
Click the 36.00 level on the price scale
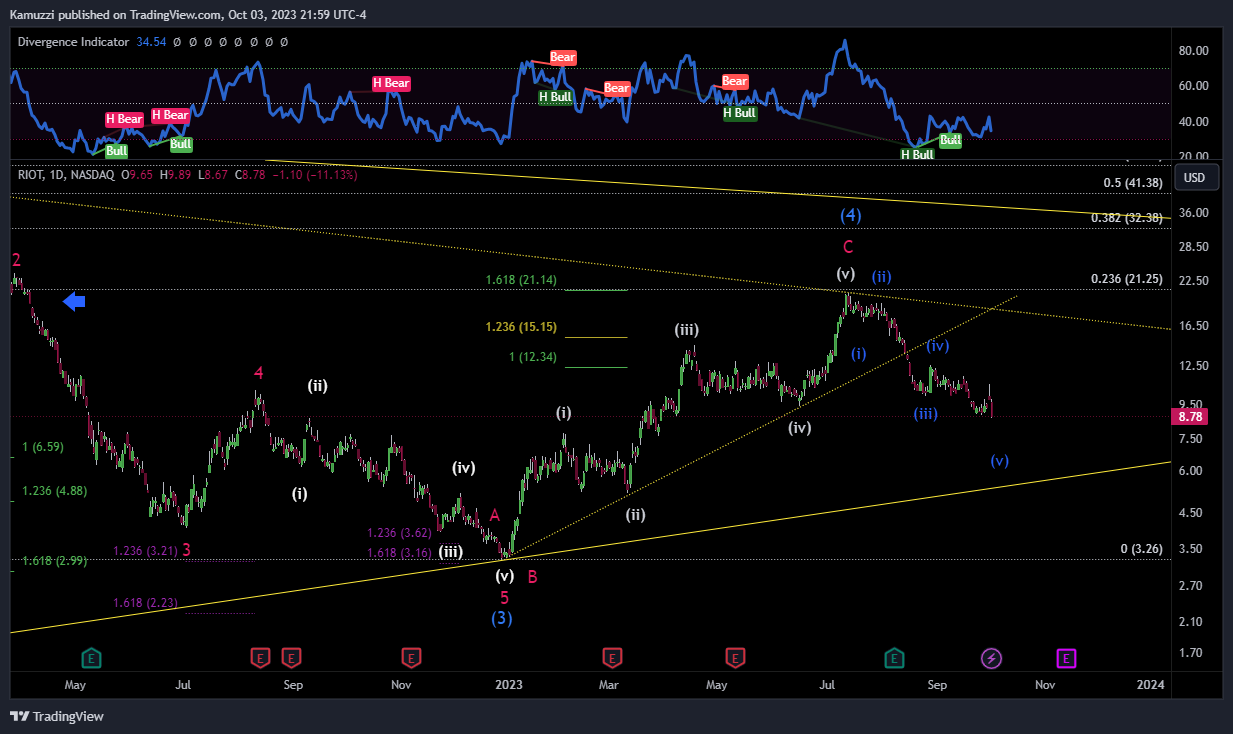pos(1194,213)
